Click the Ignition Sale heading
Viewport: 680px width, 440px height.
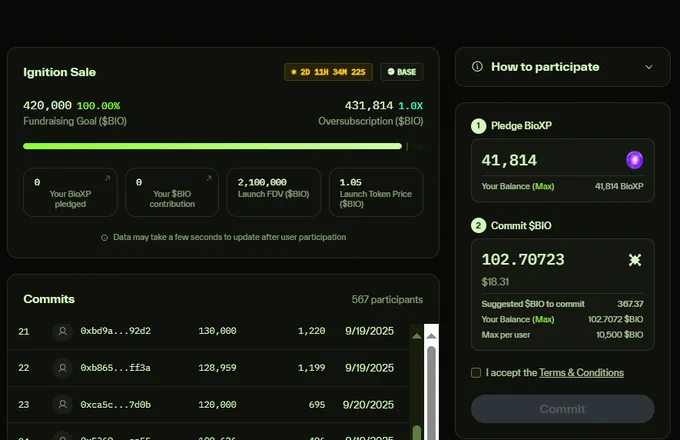[59, 72]
